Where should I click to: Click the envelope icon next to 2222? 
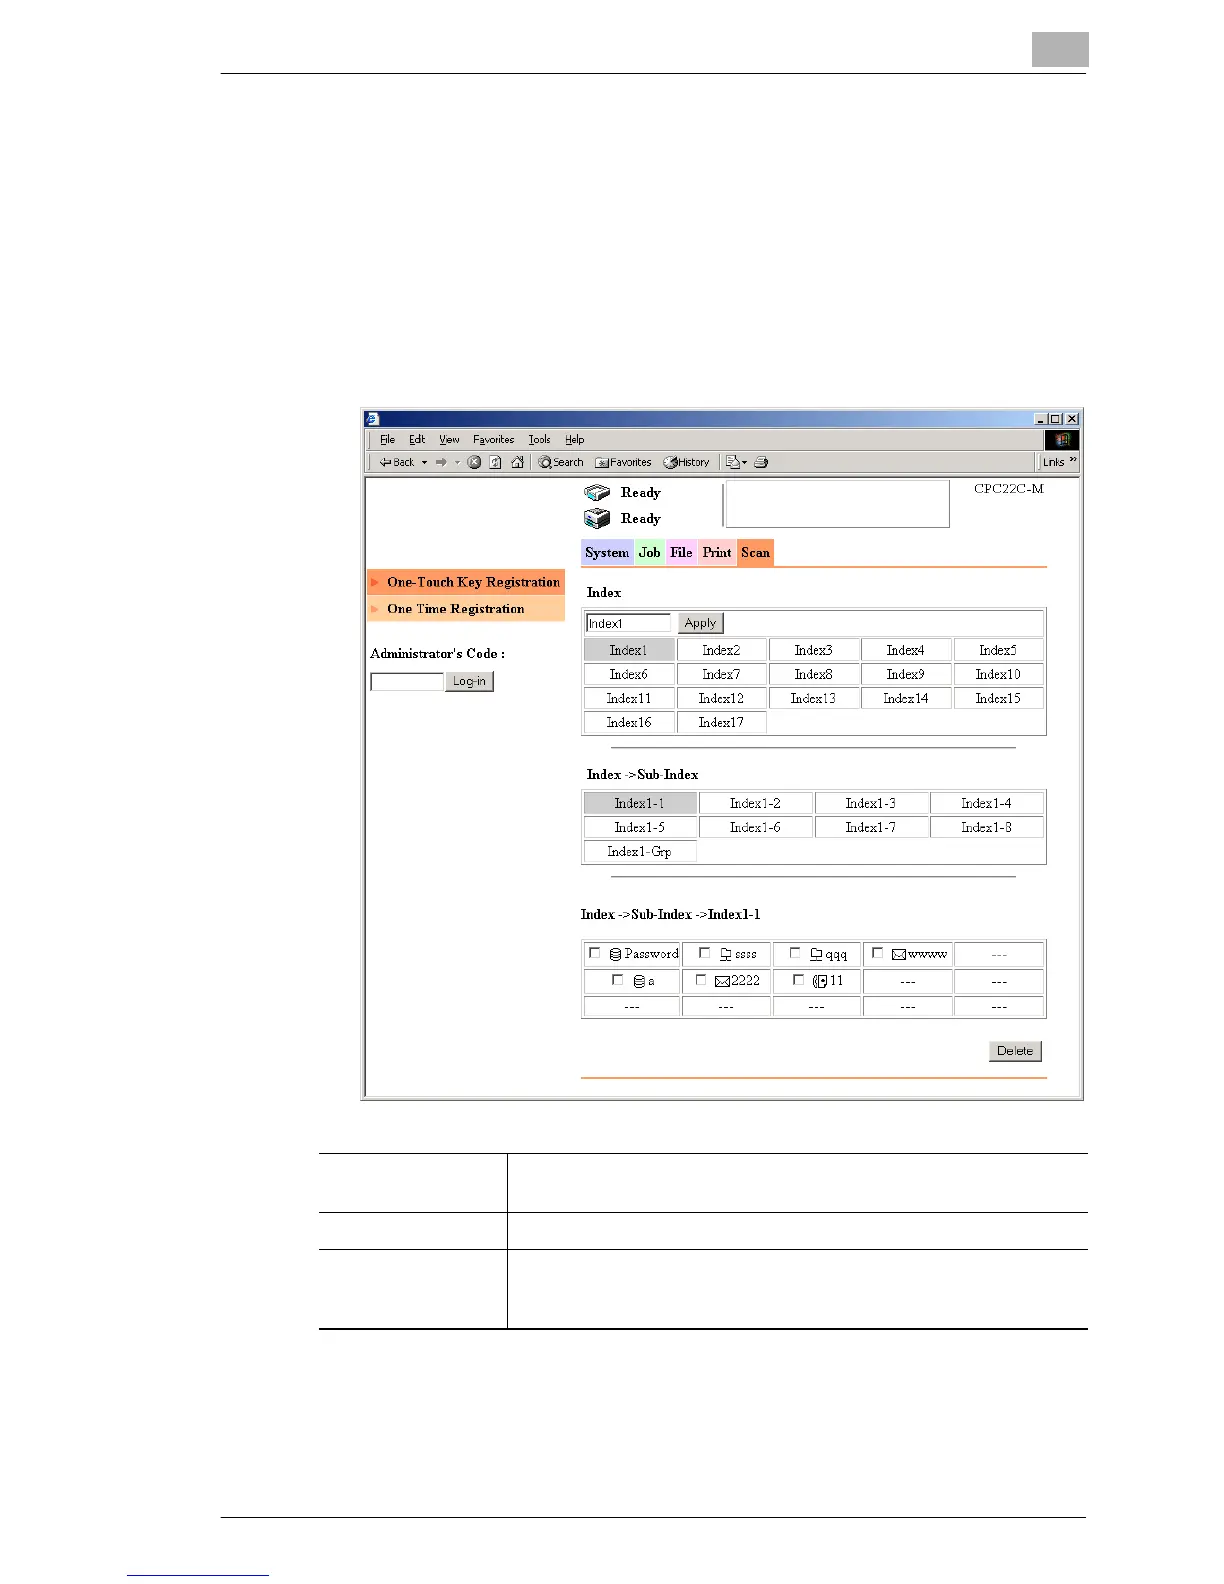click(x=723, y=981)
